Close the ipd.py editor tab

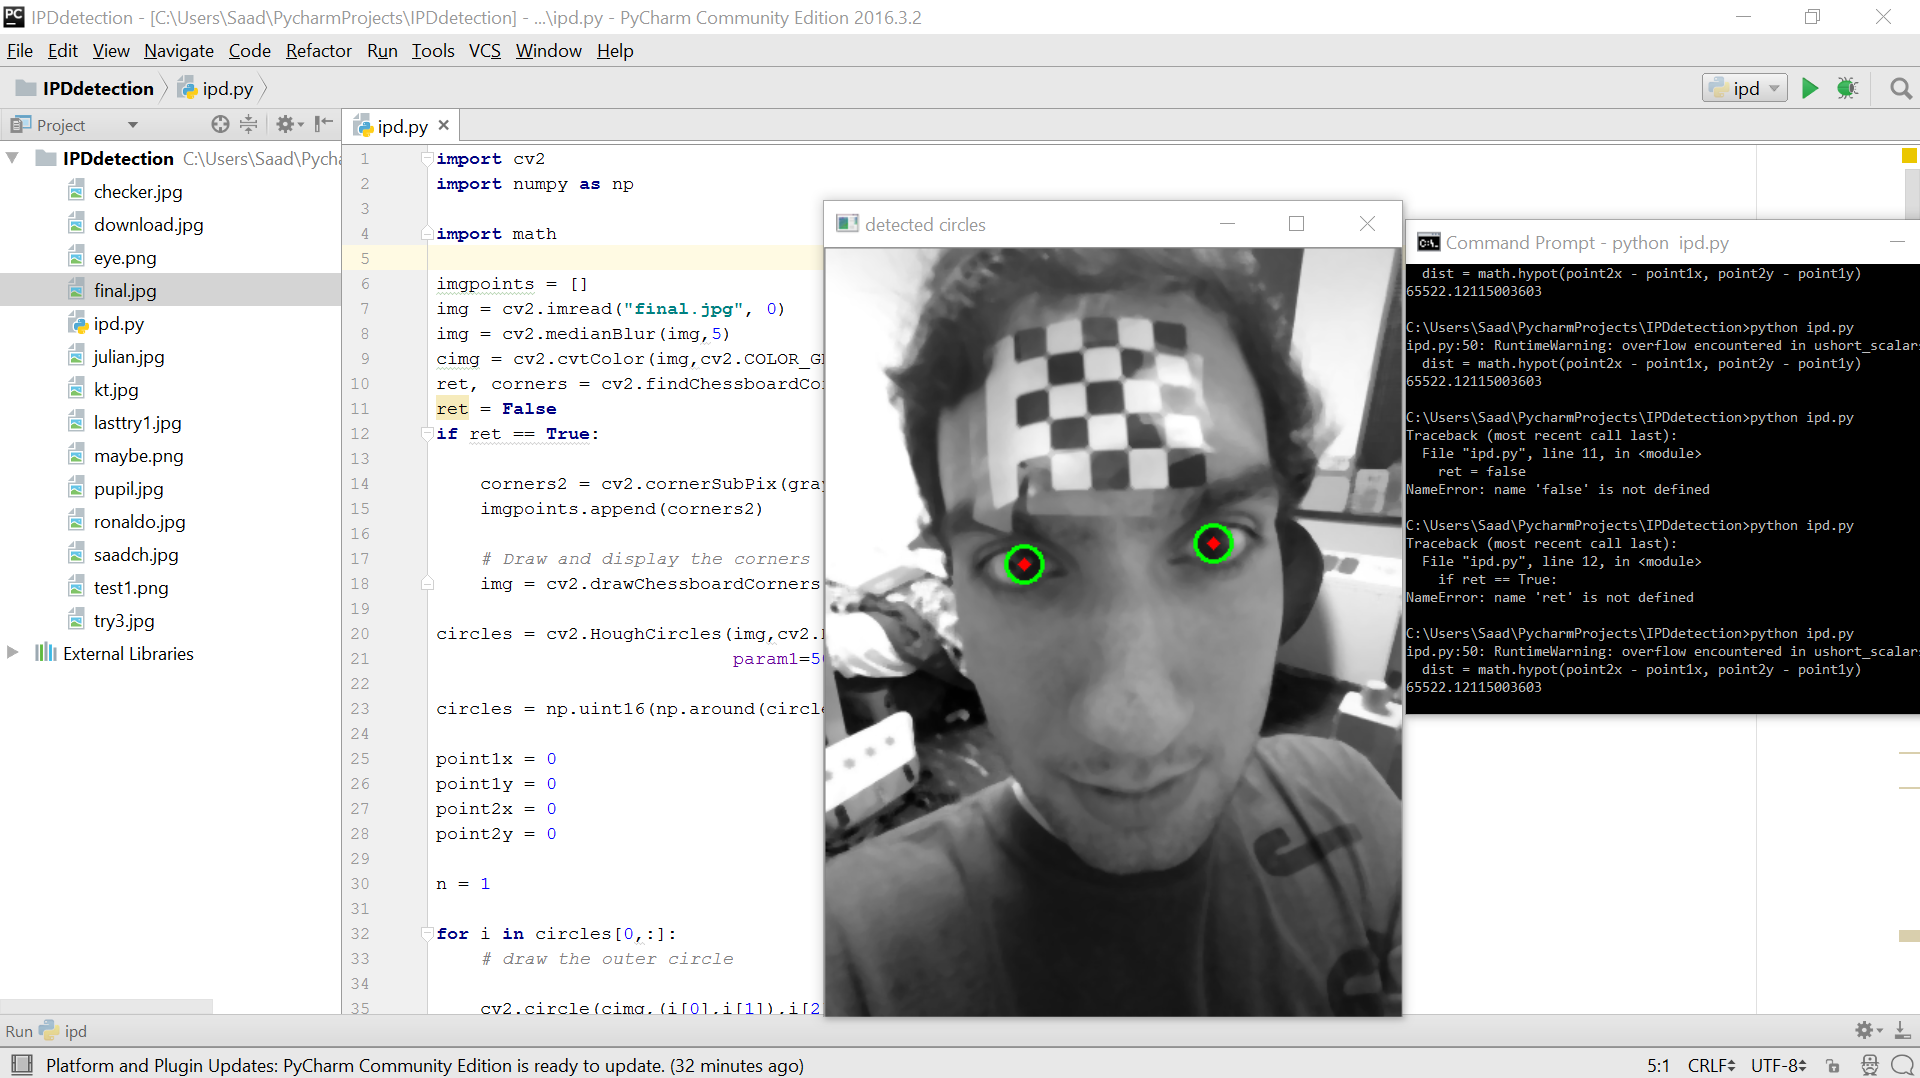click(444, 125)
